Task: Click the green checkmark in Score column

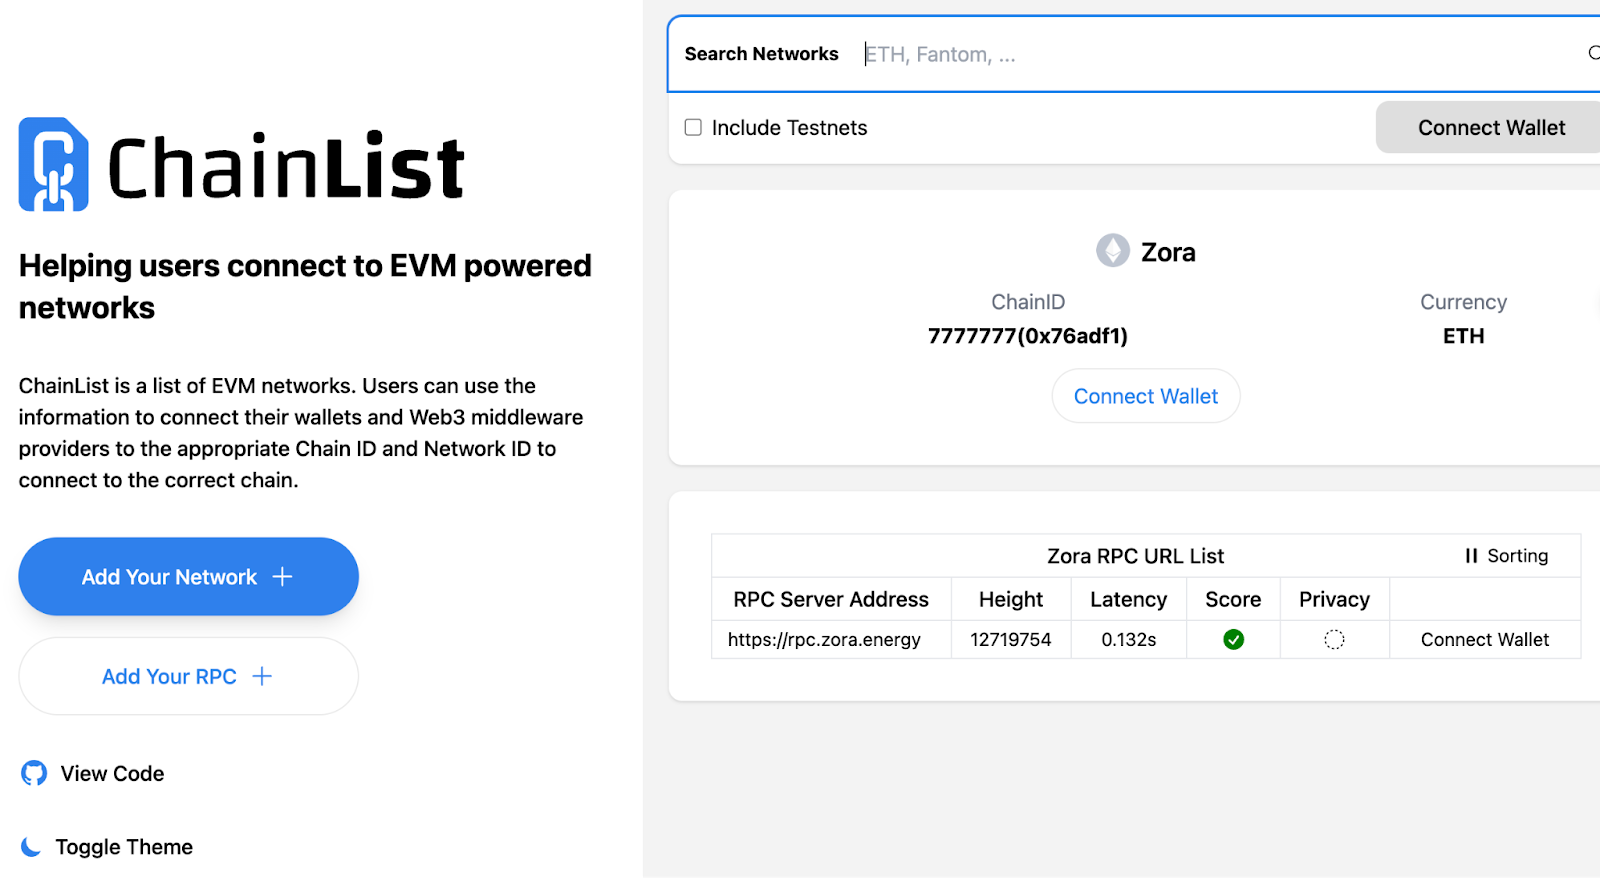Action: pos(1233,639)
